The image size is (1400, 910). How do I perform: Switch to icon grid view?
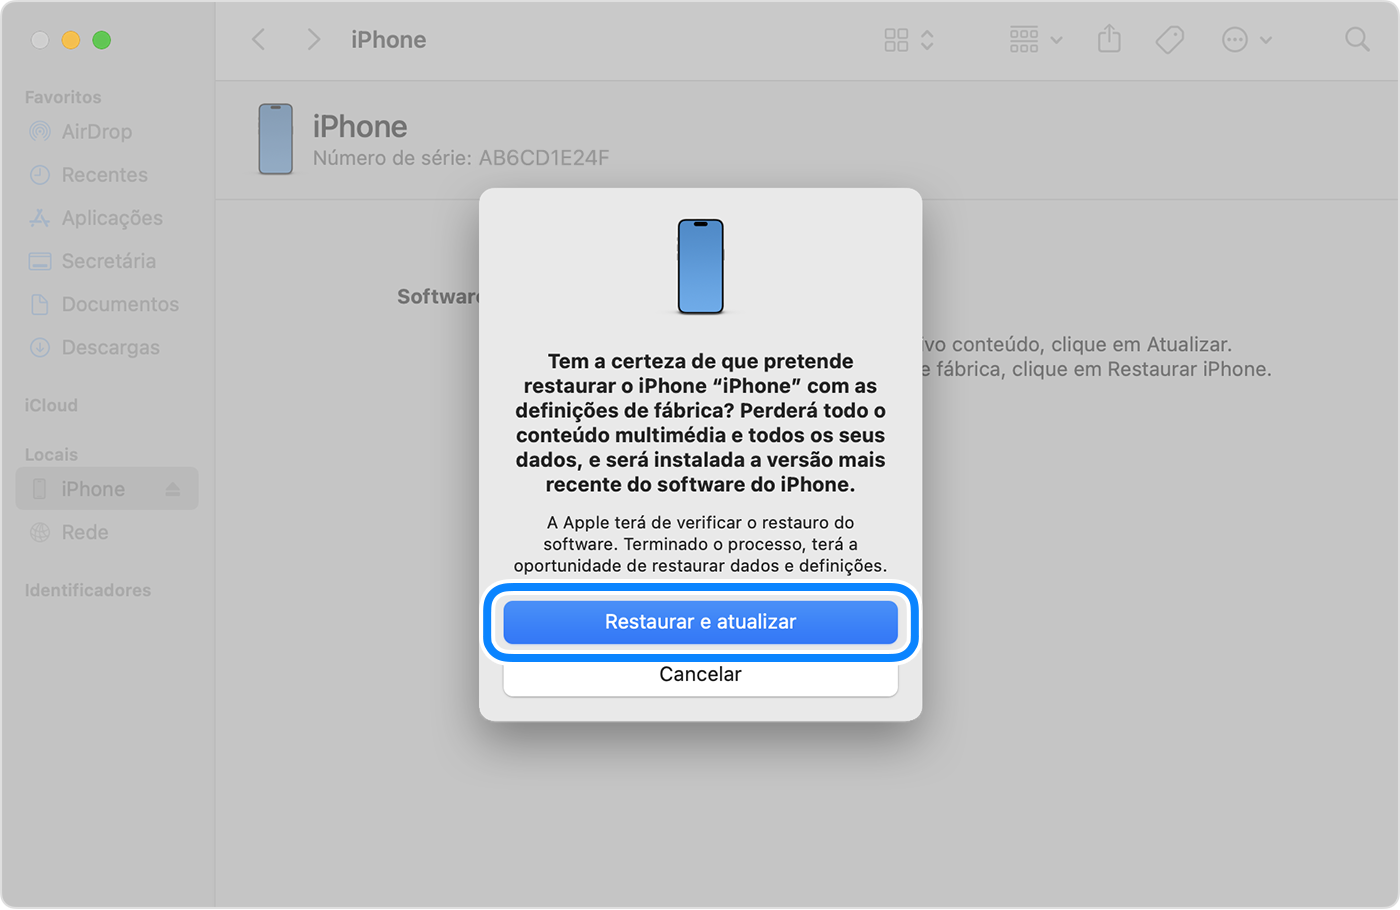pos(897,40)
